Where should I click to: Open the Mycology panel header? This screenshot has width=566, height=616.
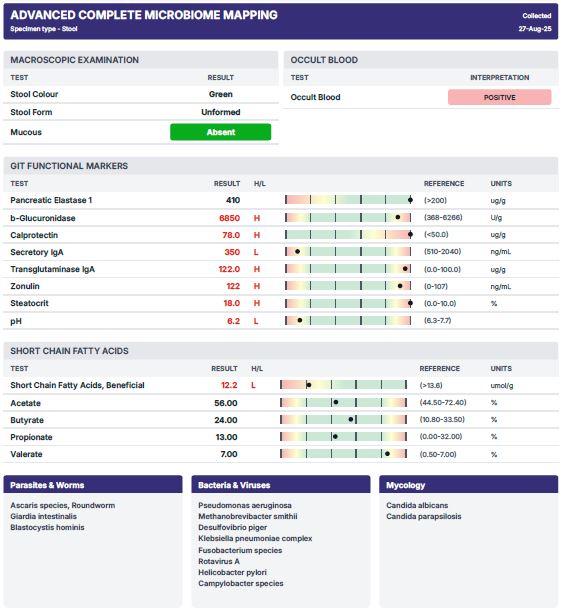pos(469,485)
